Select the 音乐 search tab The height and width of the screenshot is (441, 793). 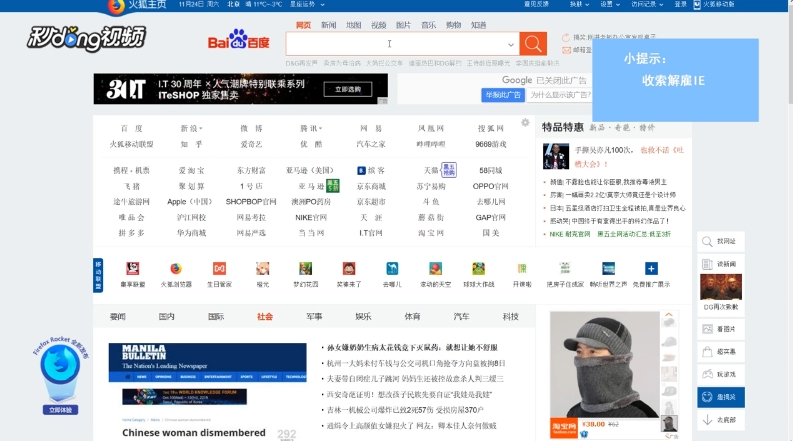coord(428,25)
